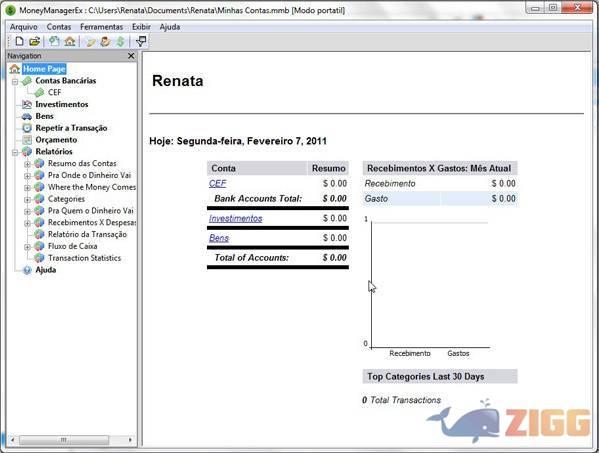This screenshot has height=453, width=599.
Task: Click the Contas Bancárias money icon
Action: 27,81
